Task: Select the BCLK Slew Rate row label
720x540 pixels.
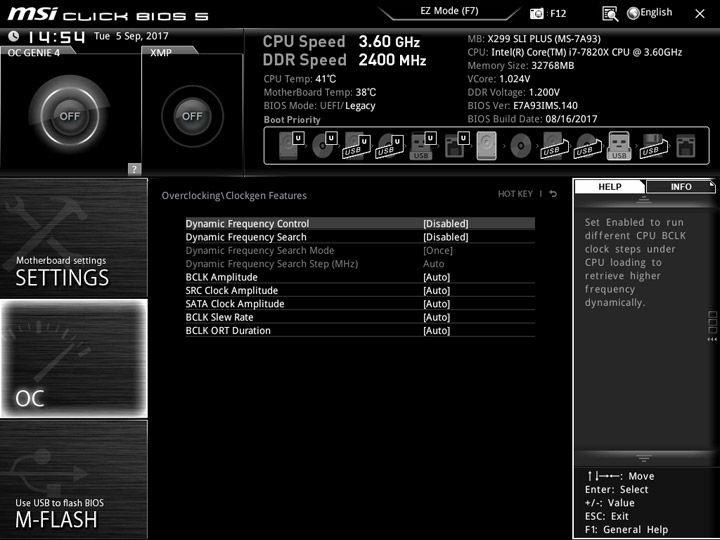Action: click(219, 317)
